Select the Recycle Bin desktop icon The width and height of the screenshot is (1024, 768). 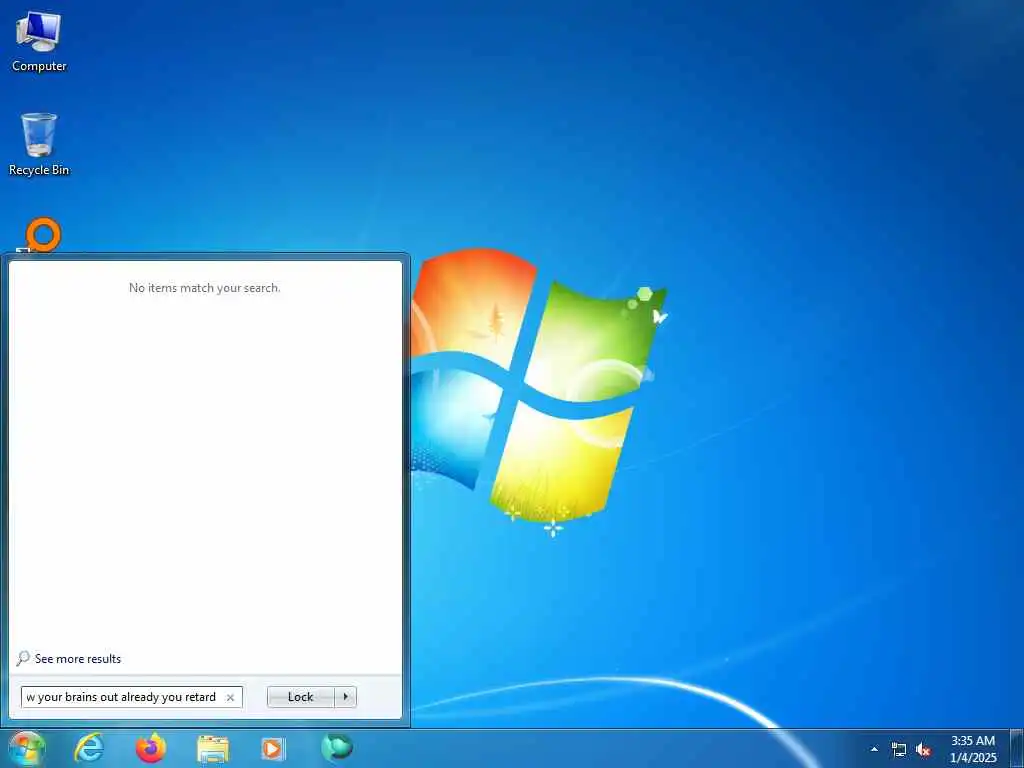pos(39,144)
